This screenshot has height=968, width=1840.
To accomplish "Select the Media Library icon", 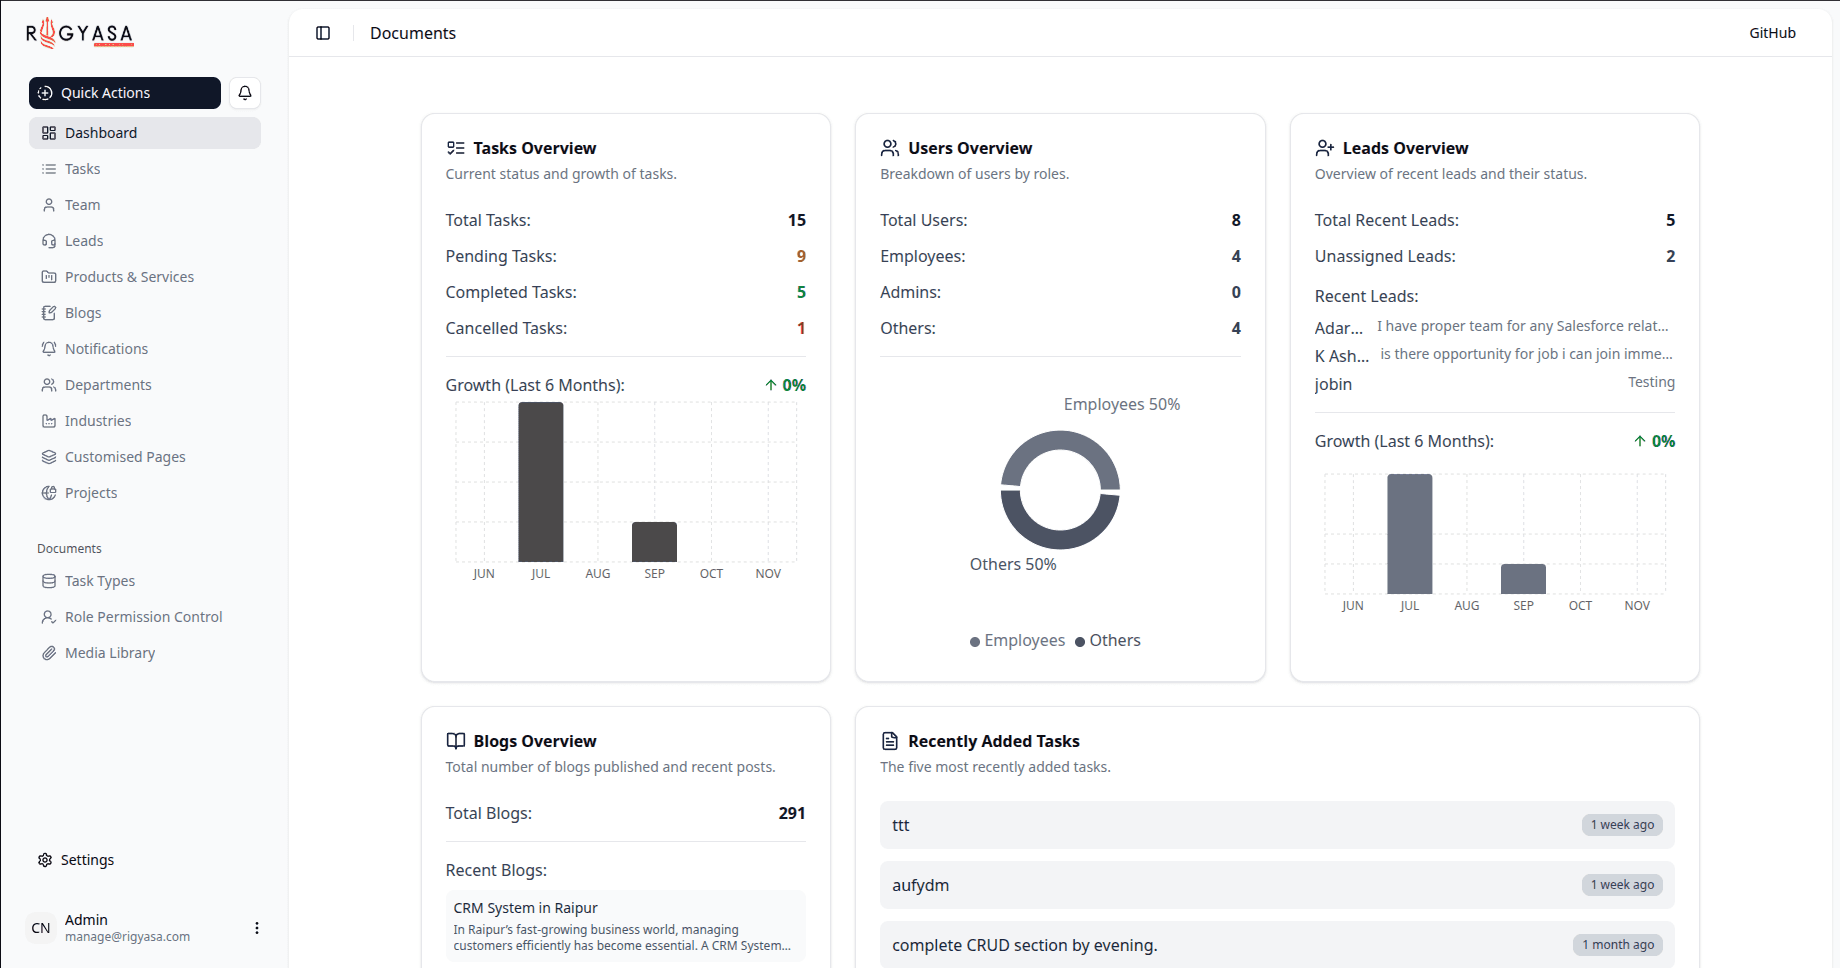I will [48, 652].
